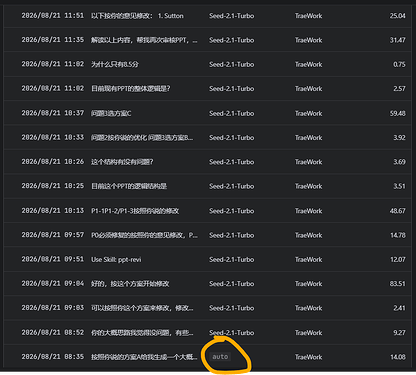Select the timestamp 2026/08/21 09:03
Image resolution: width=416 pixels, height=375 pixels.
[x=53, y=308]
